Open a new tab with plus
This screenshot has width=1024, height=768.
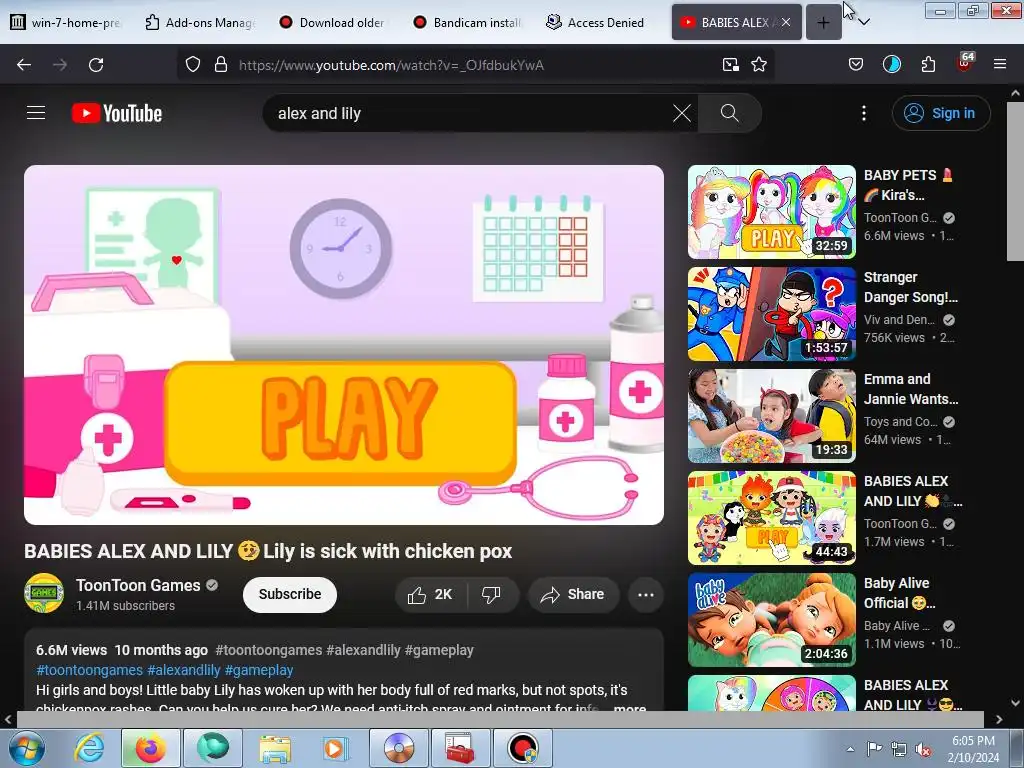824,22
